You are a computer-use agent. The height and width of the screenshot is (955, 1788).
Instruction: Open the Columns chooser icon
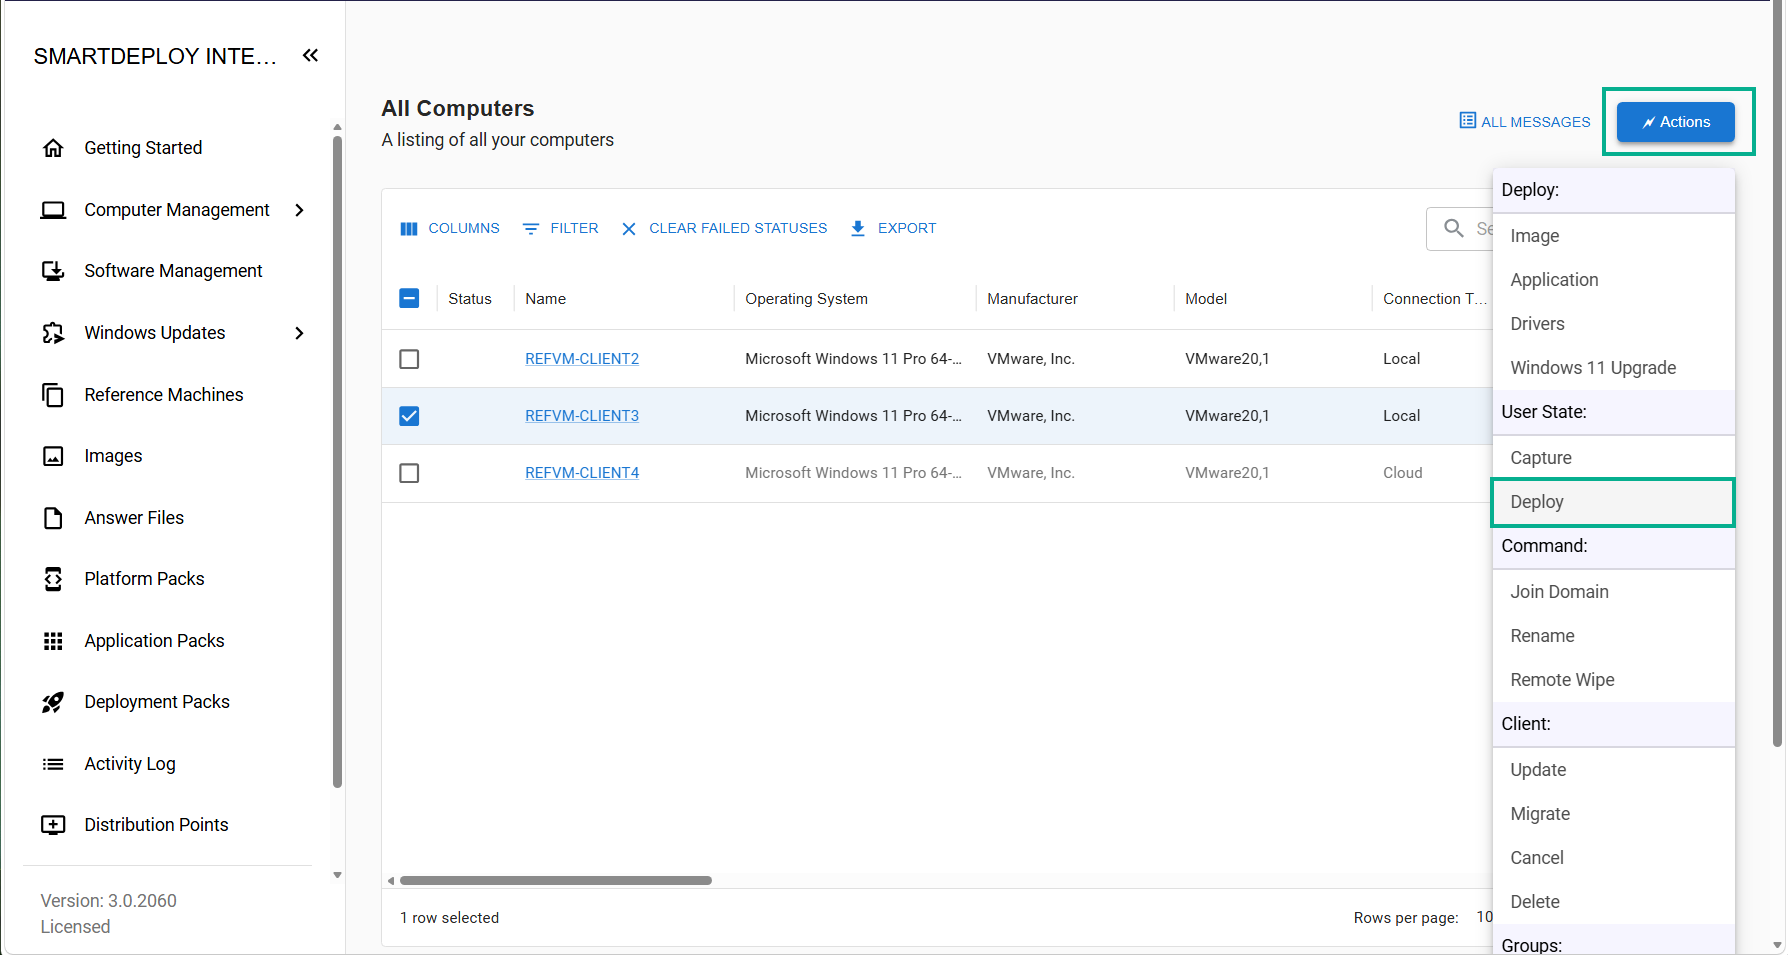[x=408, y=228]
